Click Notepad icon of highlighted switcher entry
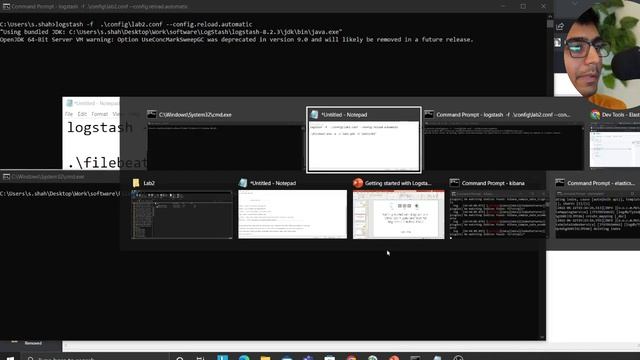The image size is (640, 360). pyautogui.click(x=314, y=115)
